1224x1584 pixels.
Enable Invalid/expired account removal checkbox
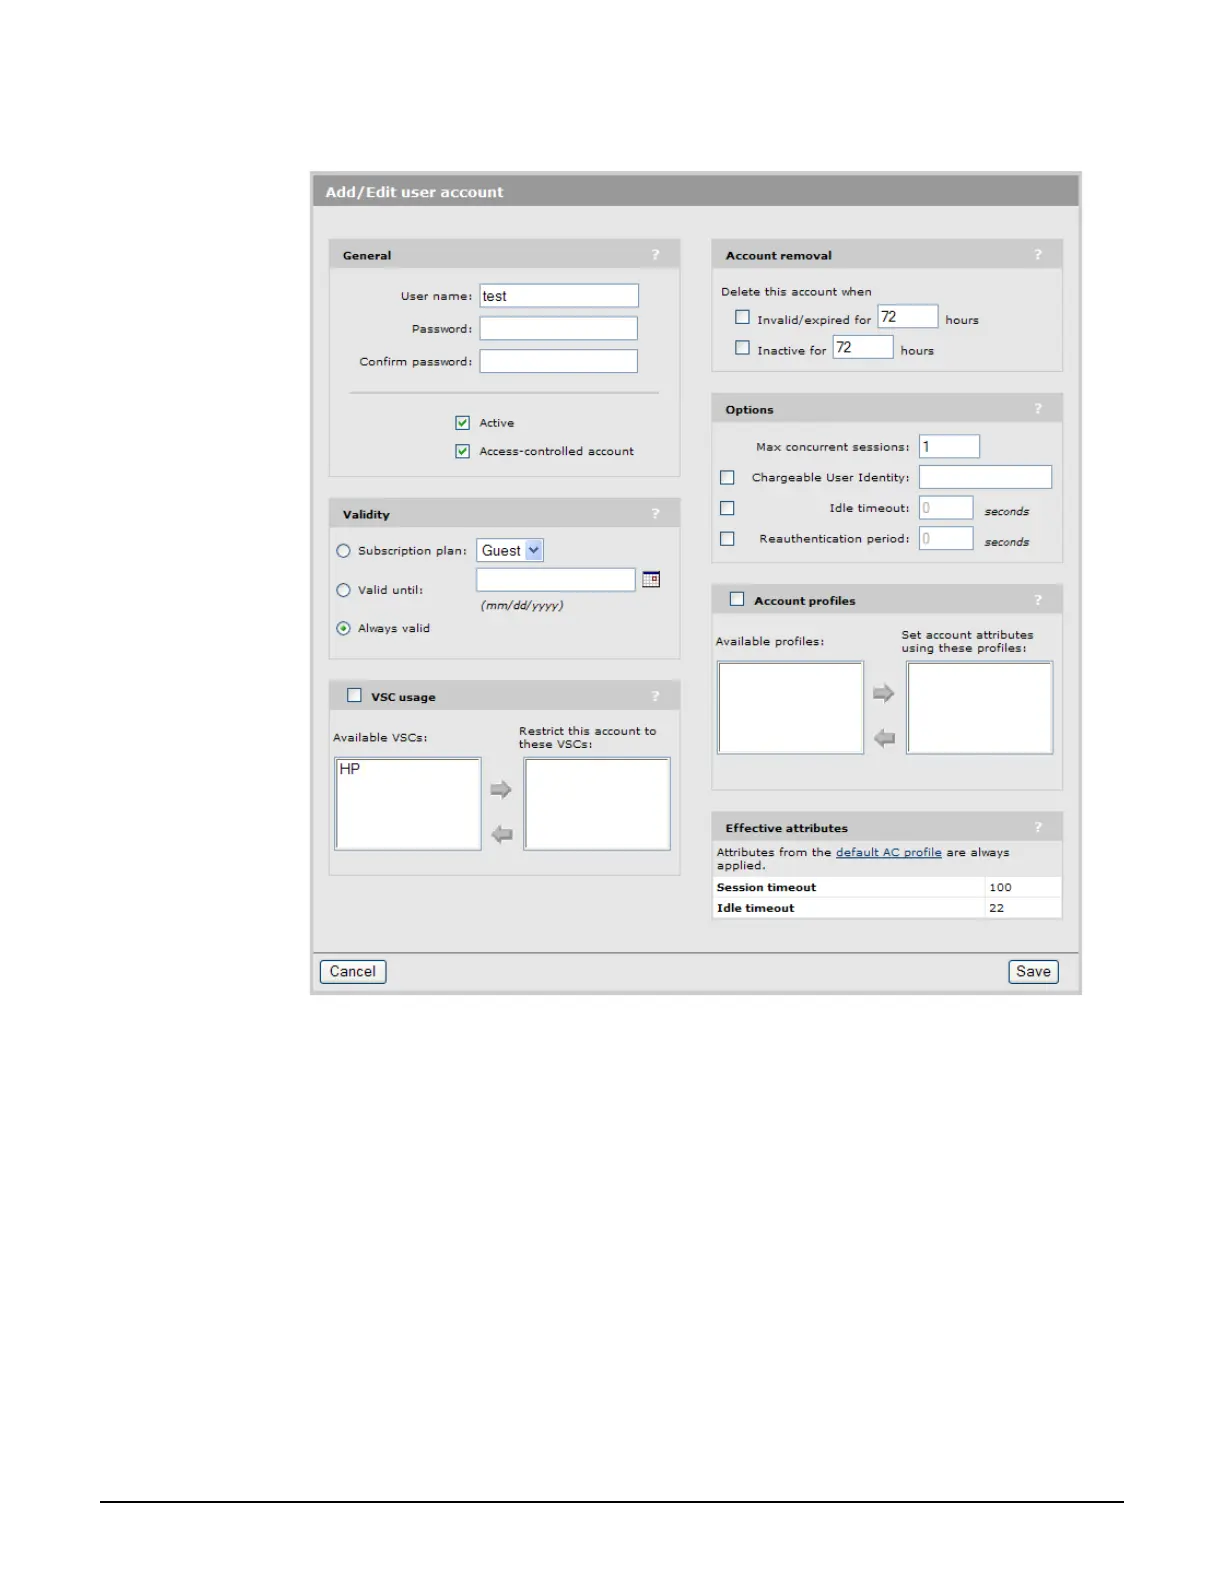[742, 317]
